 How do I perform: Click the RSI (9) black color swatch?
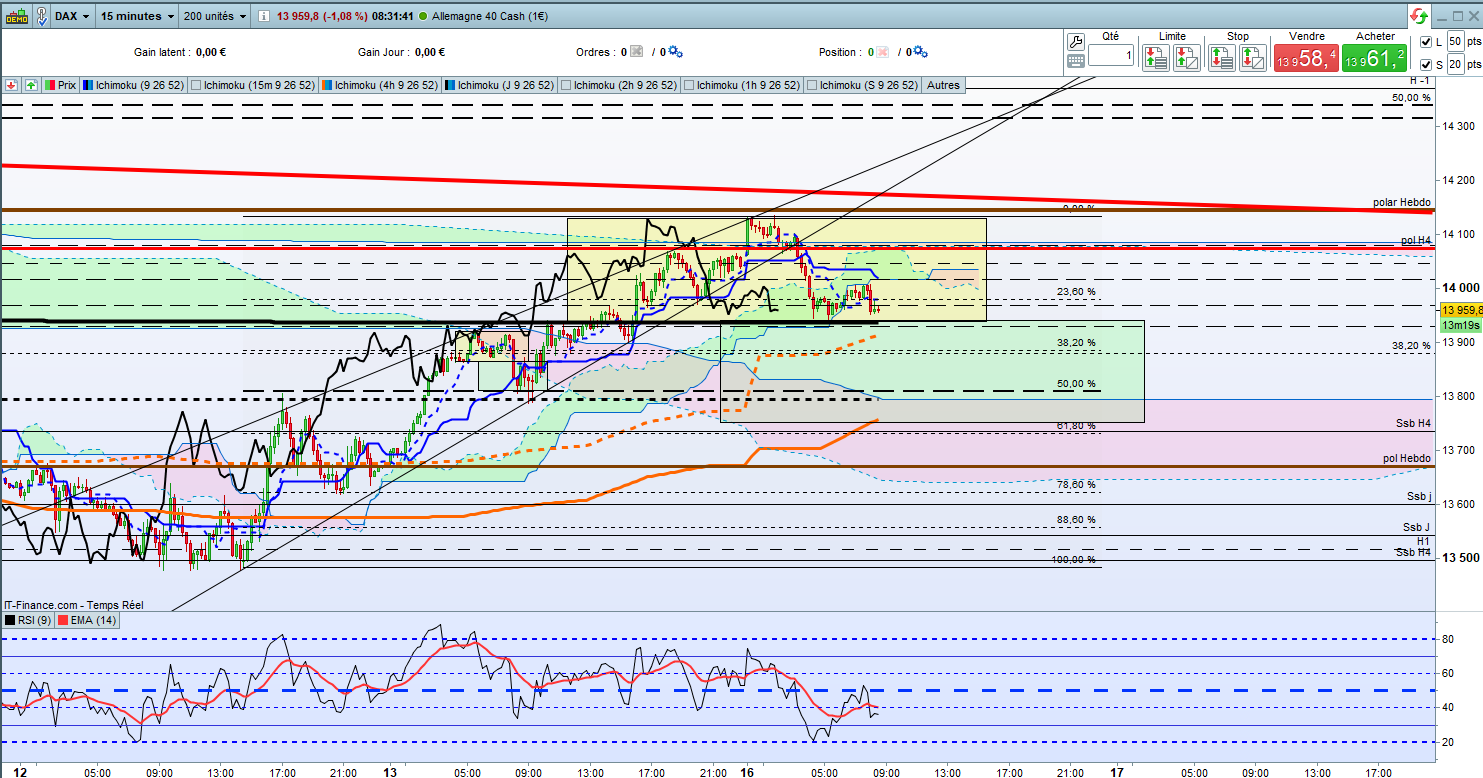tap(9, 621)
